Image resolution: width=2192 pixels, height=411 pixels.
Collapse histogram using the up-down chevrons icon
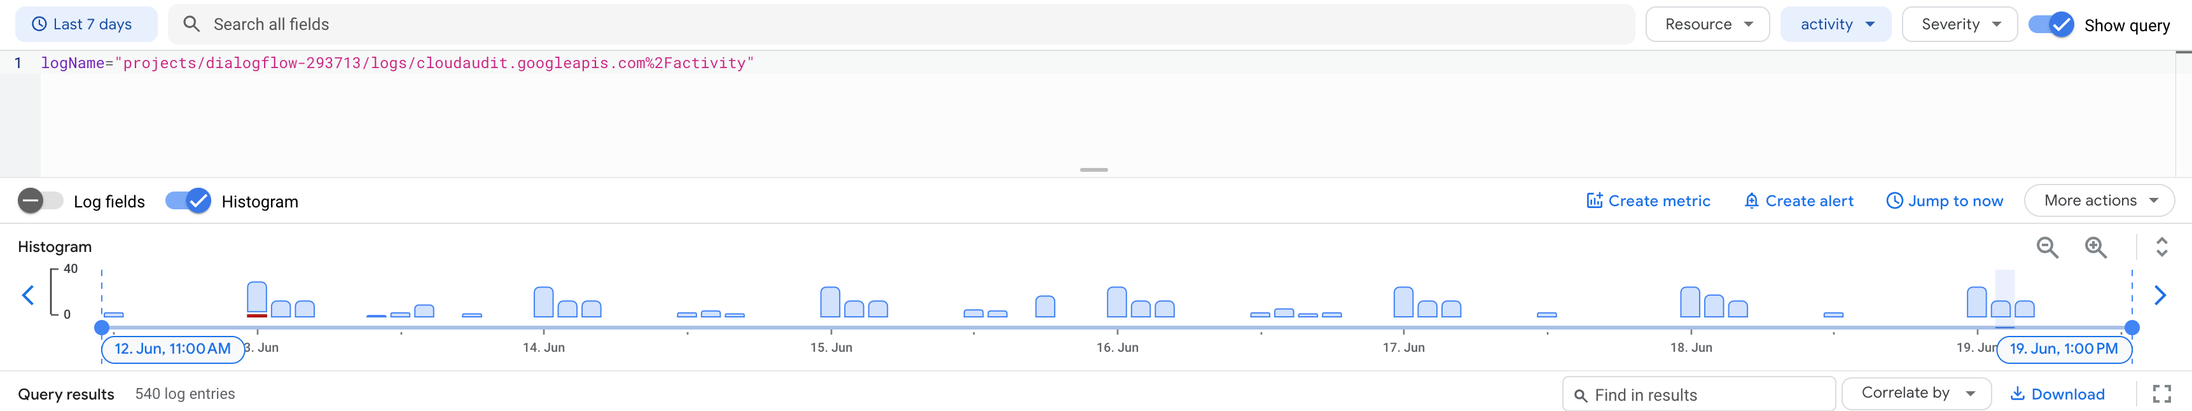(x=2161, y=247)
